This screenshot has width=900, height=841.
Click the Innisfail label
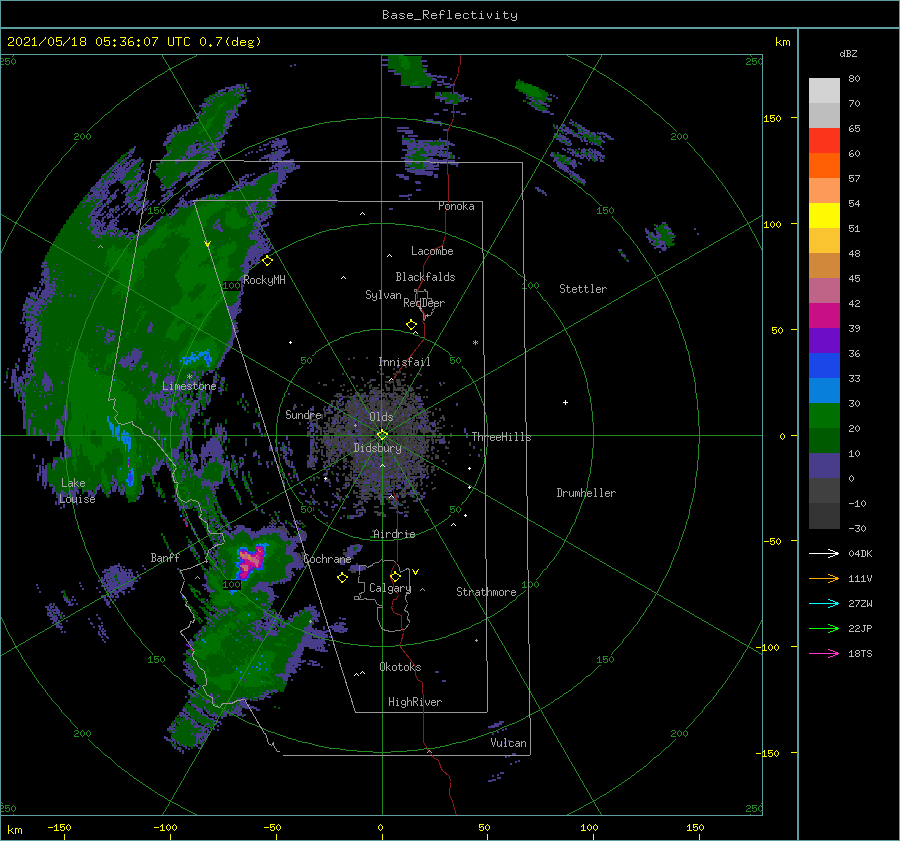404,362
